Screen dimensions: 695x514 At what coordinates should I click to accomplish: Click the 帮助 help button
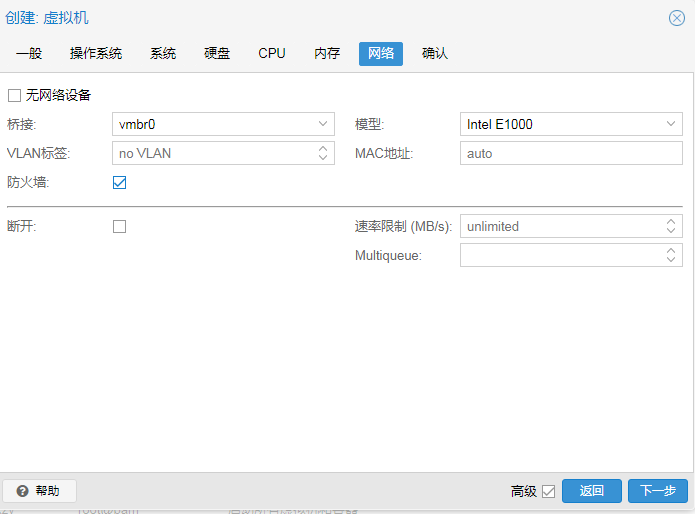(x=40, y=491)
